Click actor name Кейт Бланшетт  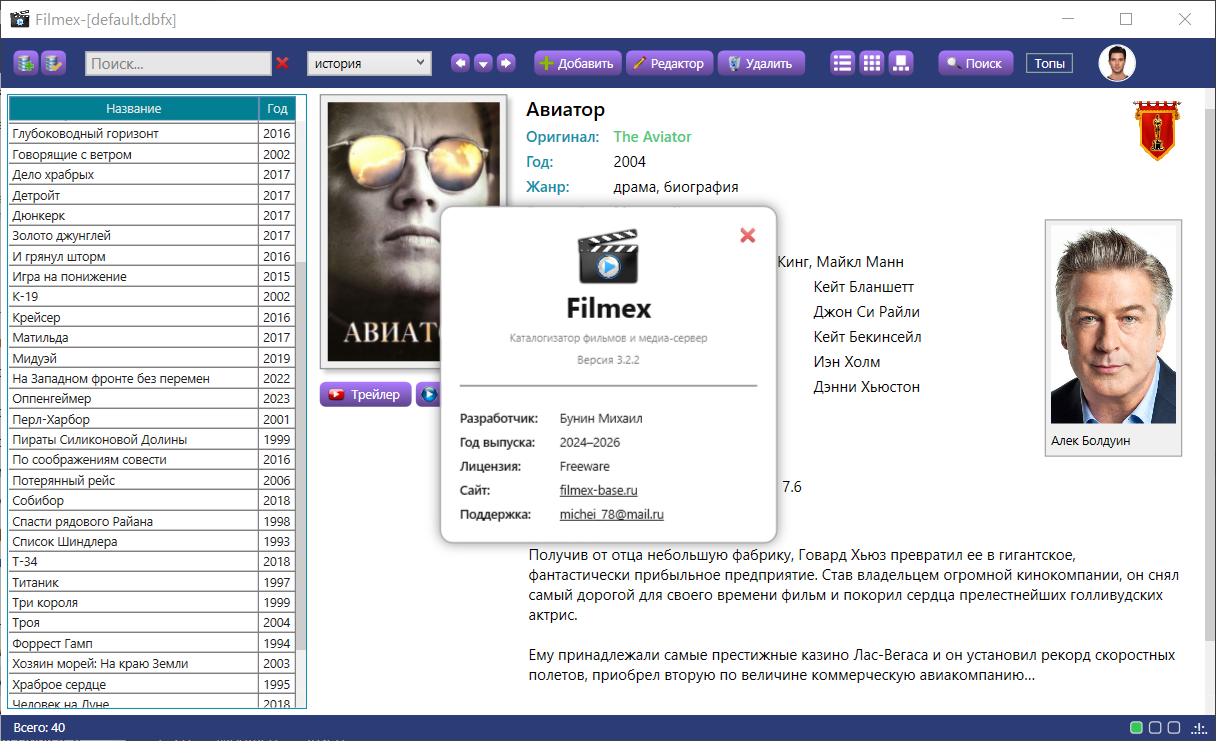coord(863,287)
